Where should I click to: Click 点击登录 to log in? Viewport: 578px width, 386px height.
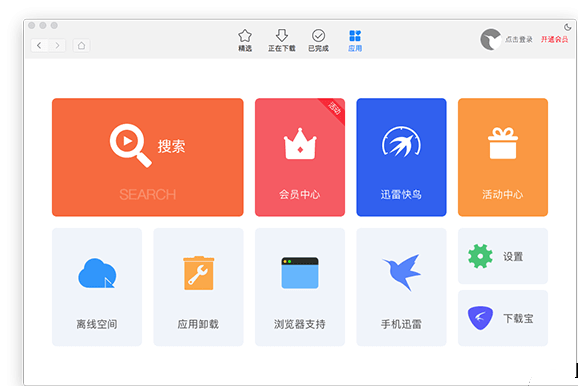[519, 39]
